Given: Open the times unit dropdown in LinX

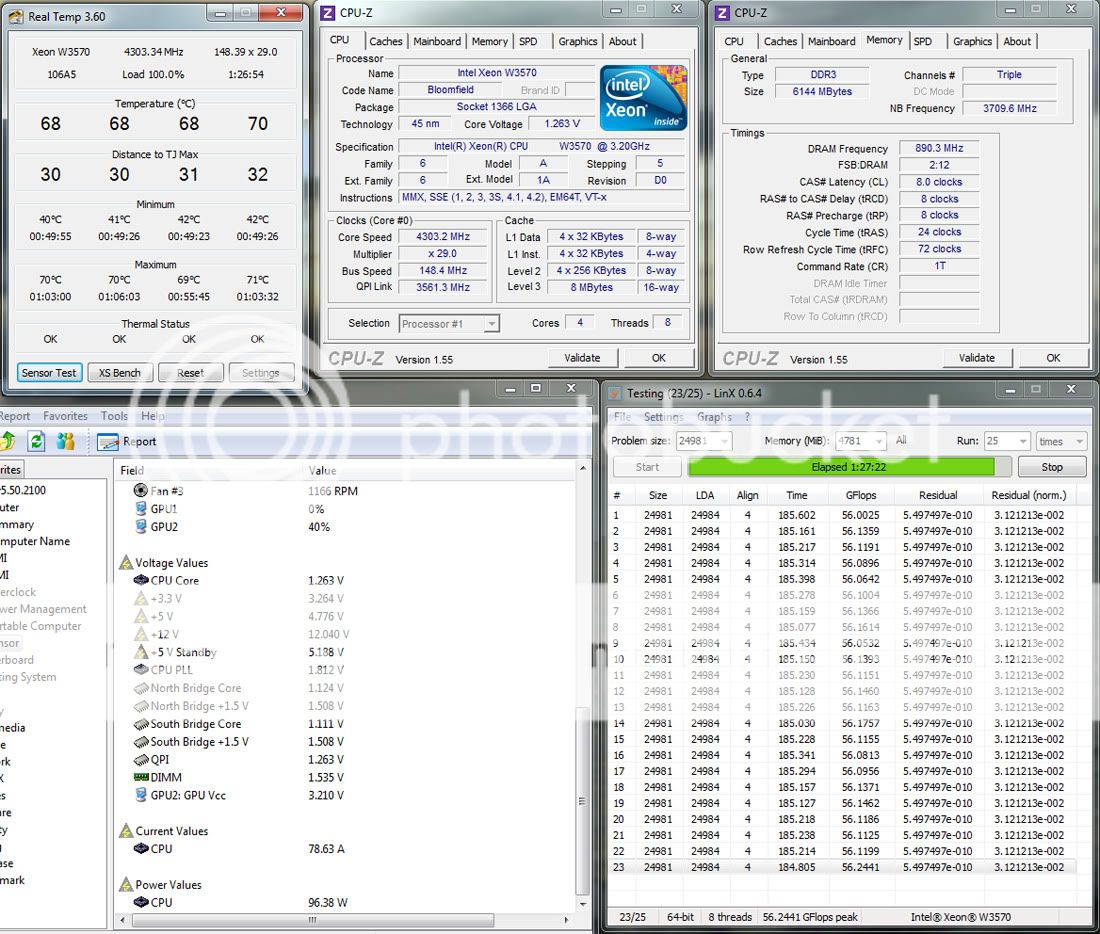Looking at the screenshot, I should (x=1079, y=441).
